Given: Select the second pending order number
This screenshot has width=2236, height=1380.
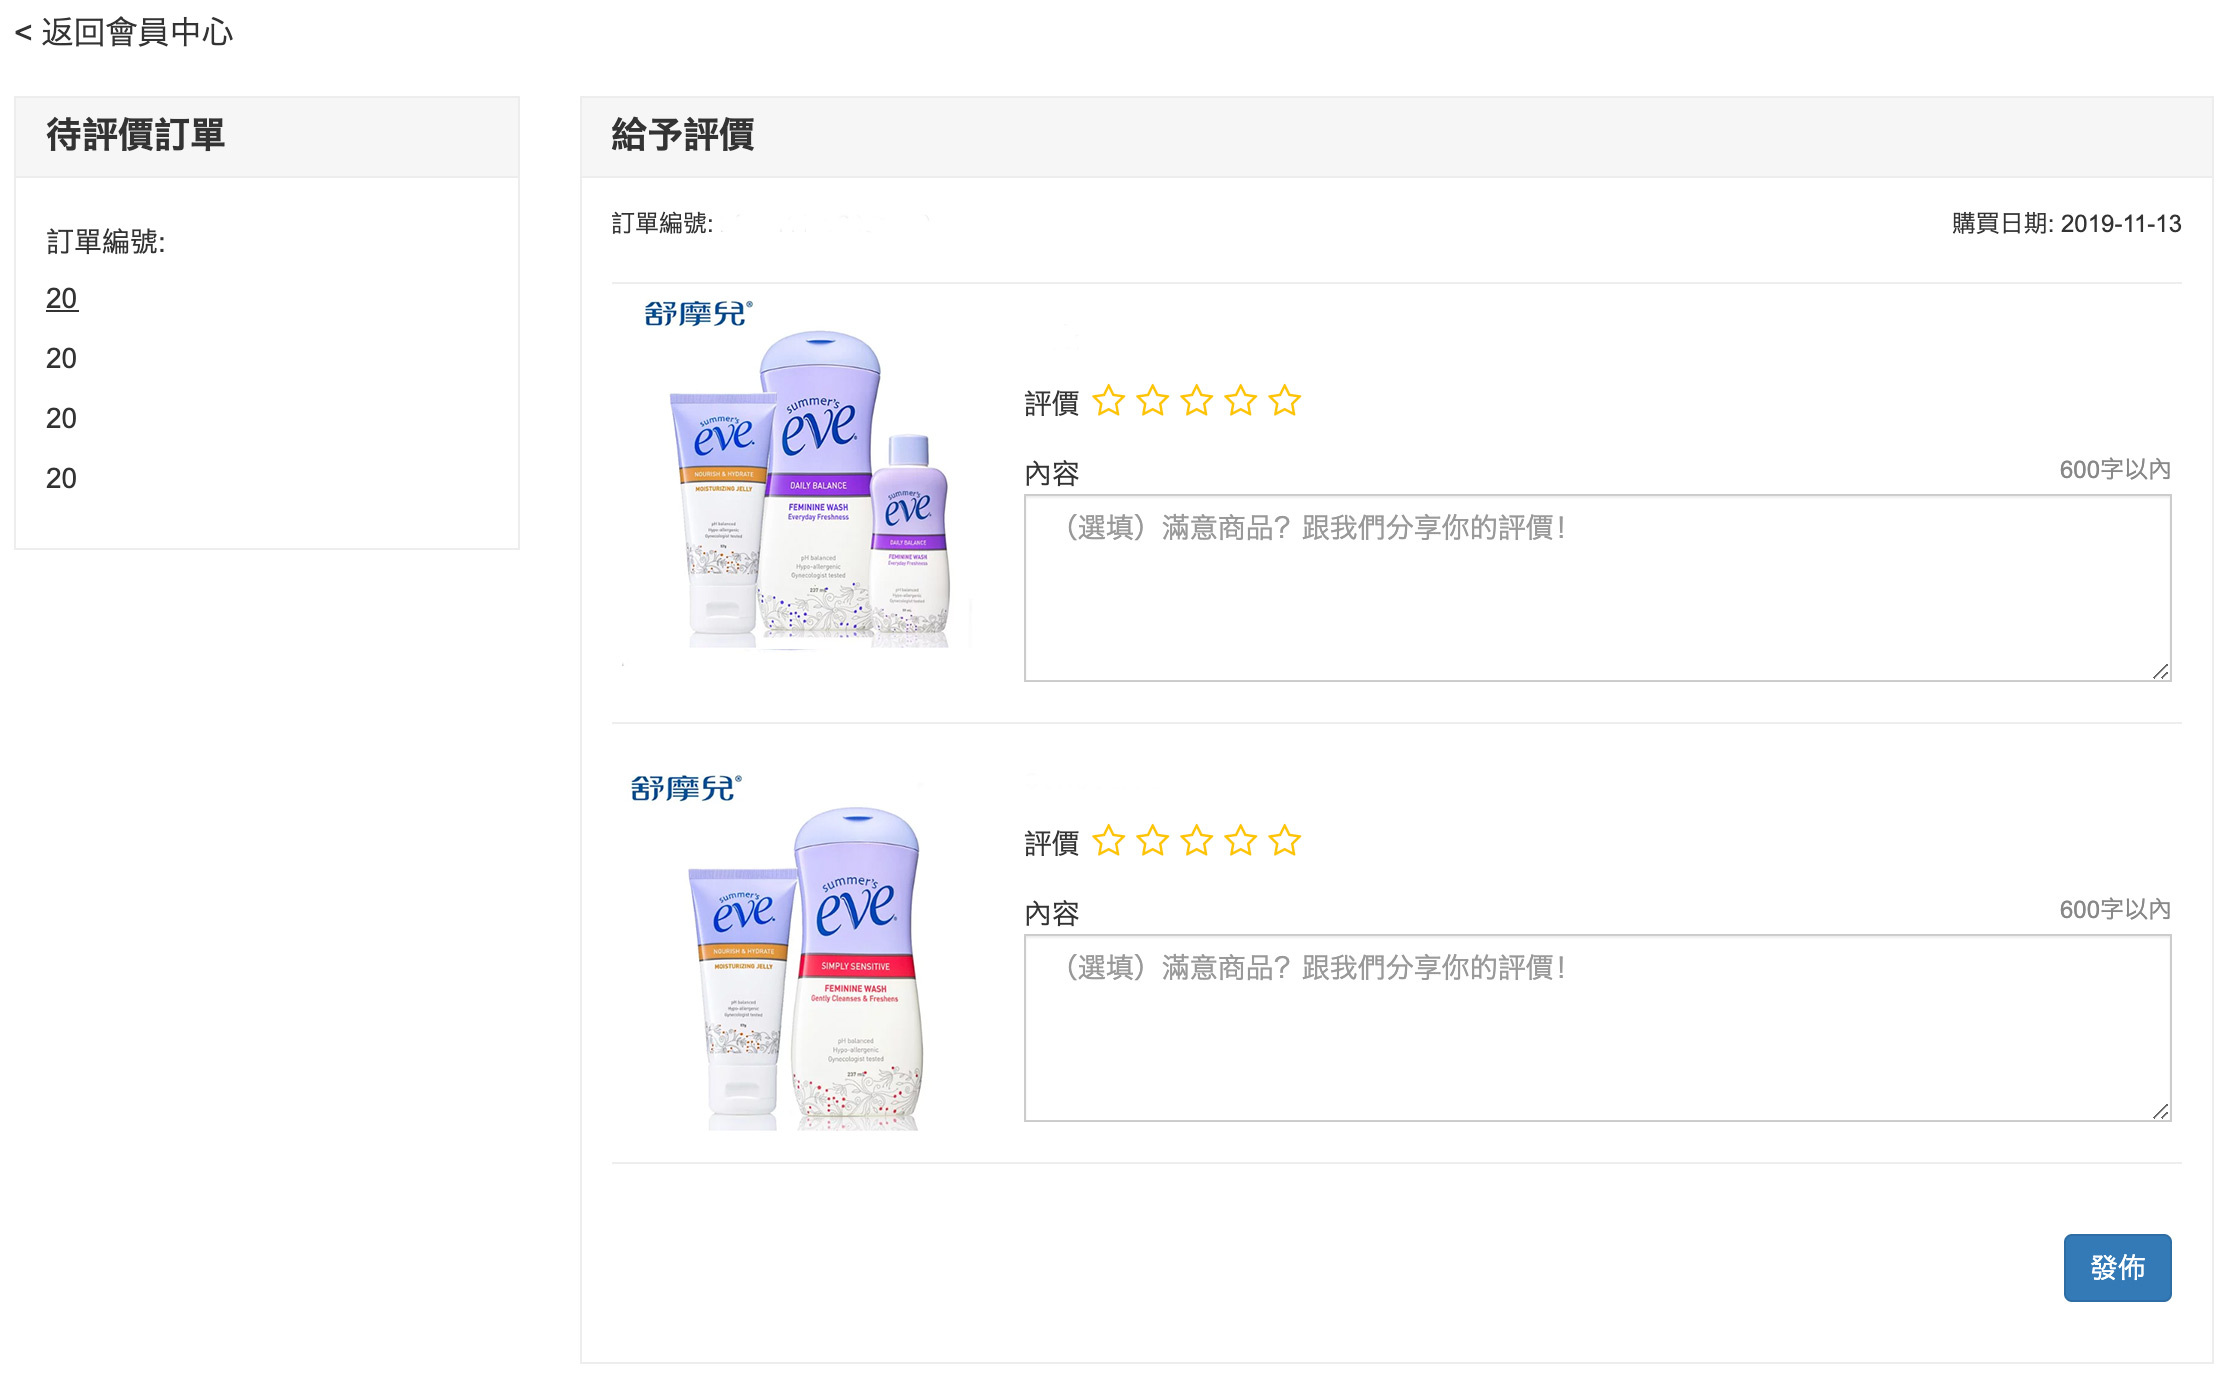Looking at the screenshot, I should (61, 359).
